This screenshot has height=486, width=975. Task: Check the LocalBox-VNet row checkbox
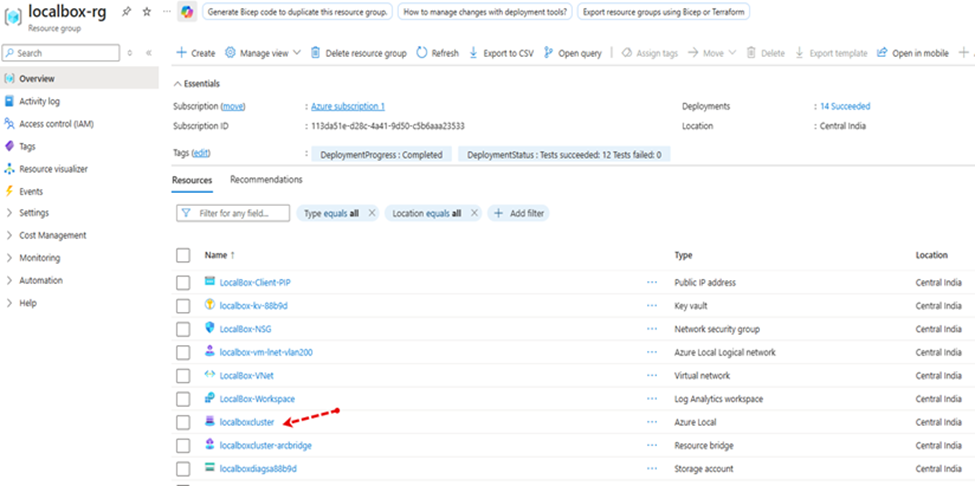click(x=183, y=376)
